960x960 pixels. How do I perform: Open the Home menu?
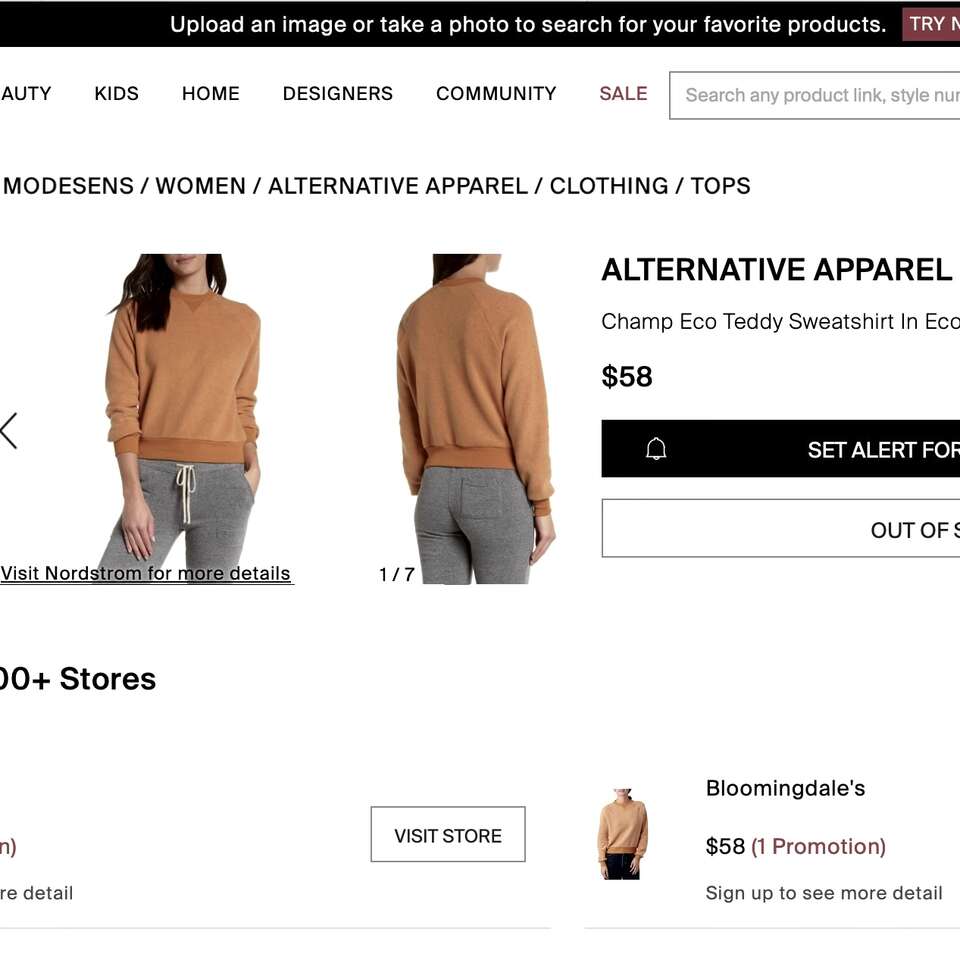210,94
